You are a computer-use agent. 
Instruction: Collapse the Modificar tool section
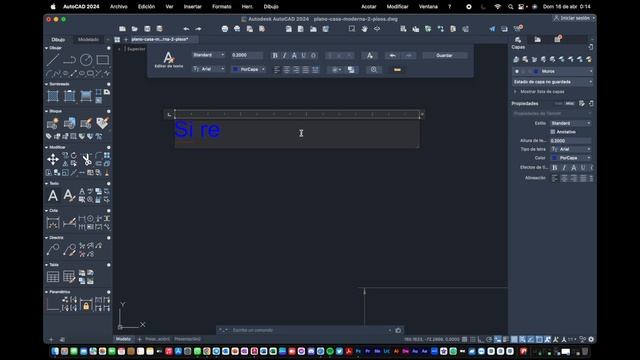click(46, 147)
